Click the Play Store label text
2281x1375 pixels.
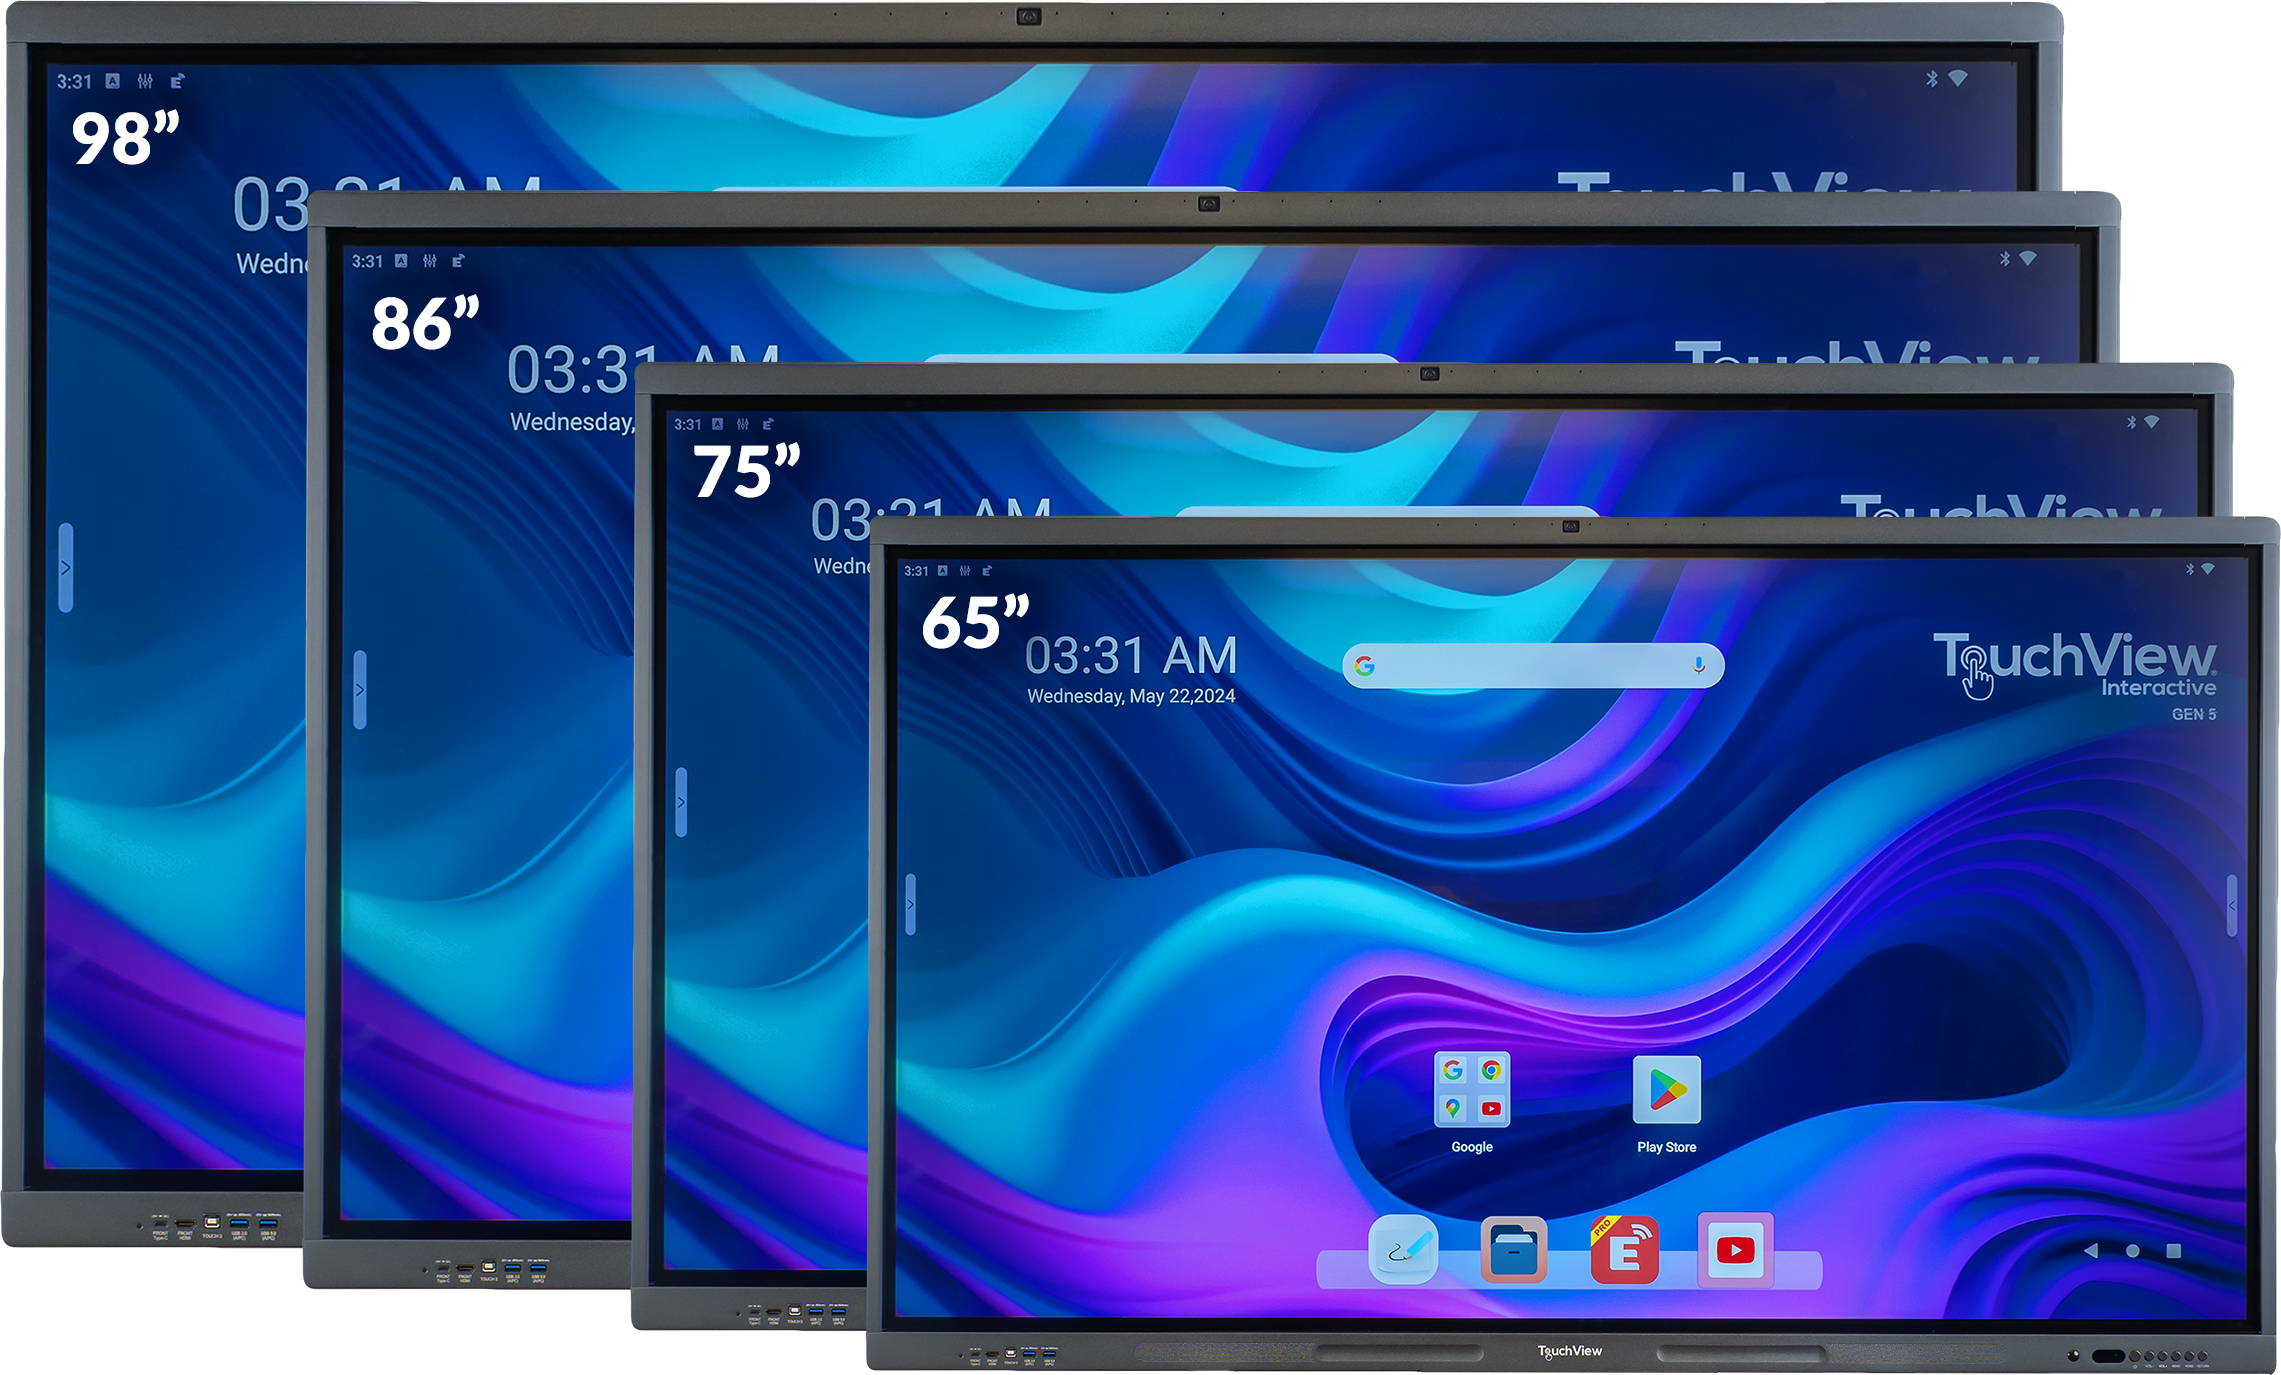pyautogui.click(x=1666, y=1147)
